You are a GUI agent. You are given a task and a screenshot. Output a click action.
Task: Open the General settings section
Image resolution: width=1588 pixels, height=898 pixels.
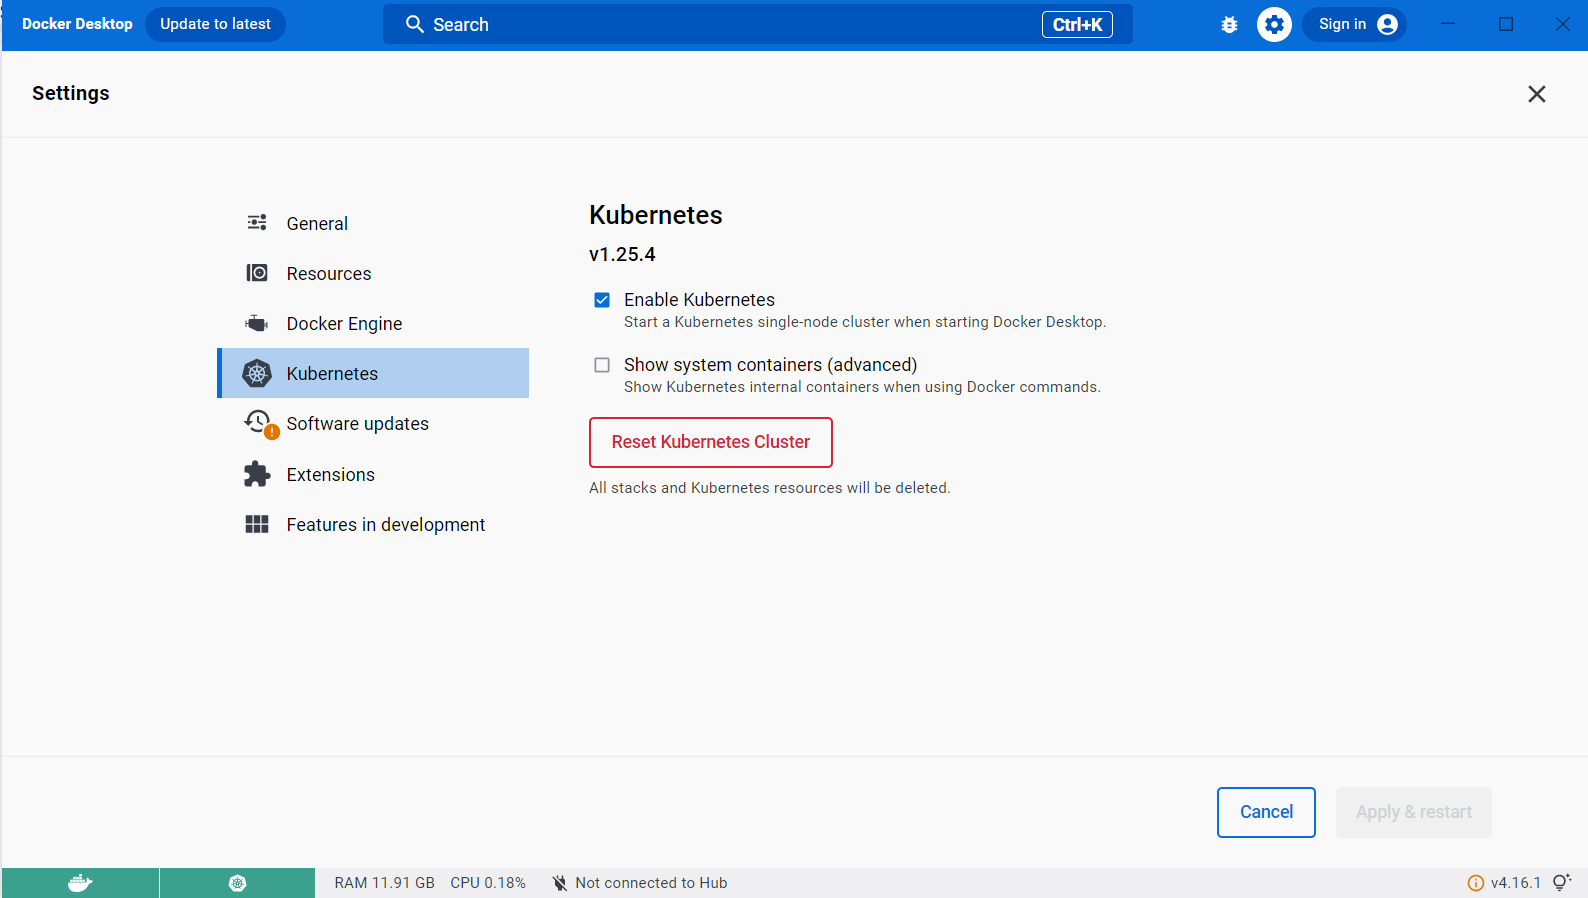(x=373, y=223)
